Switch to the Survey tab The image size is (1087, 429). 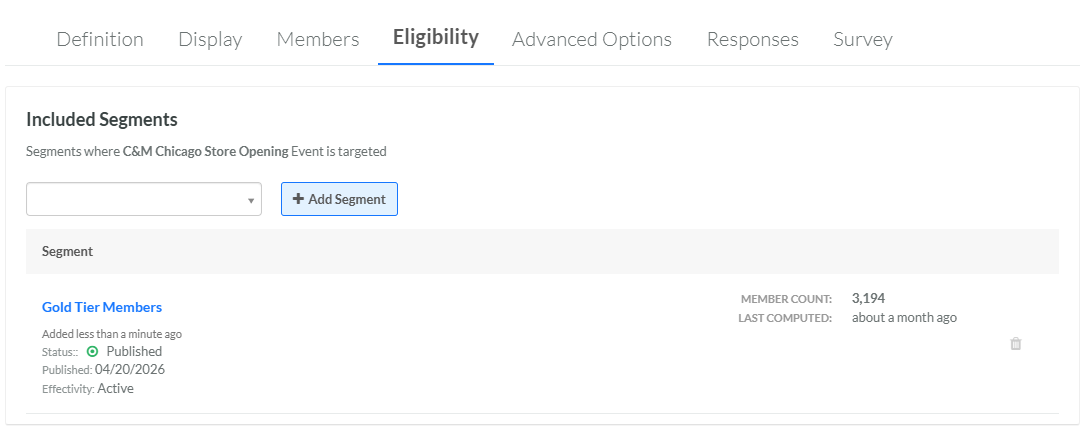coord(862,40)
